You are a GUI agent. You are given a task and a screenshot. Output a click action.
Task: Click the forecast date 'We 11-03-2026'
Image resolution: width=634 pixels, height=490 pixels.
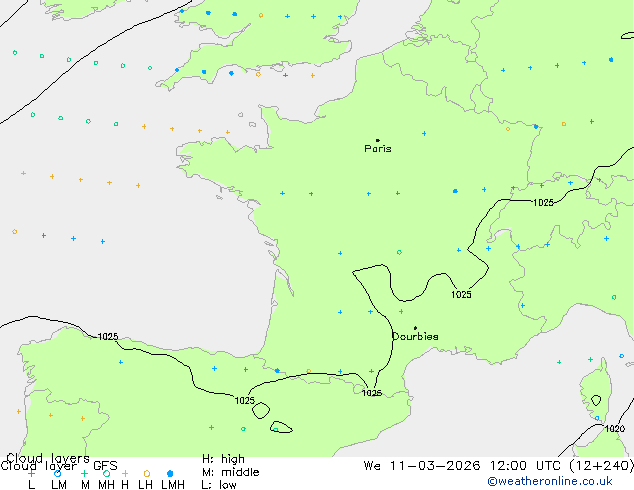[x=422, y=466]
